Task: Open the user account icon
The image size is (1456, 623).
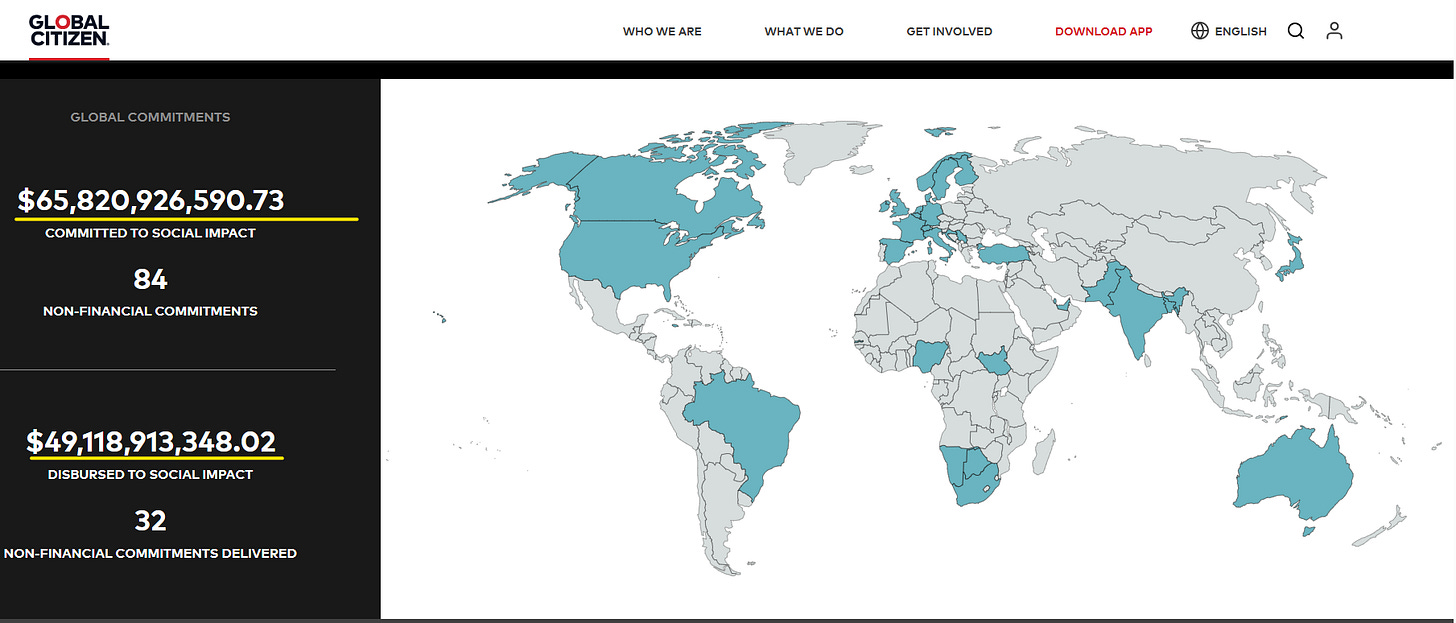Action: 1334,31
